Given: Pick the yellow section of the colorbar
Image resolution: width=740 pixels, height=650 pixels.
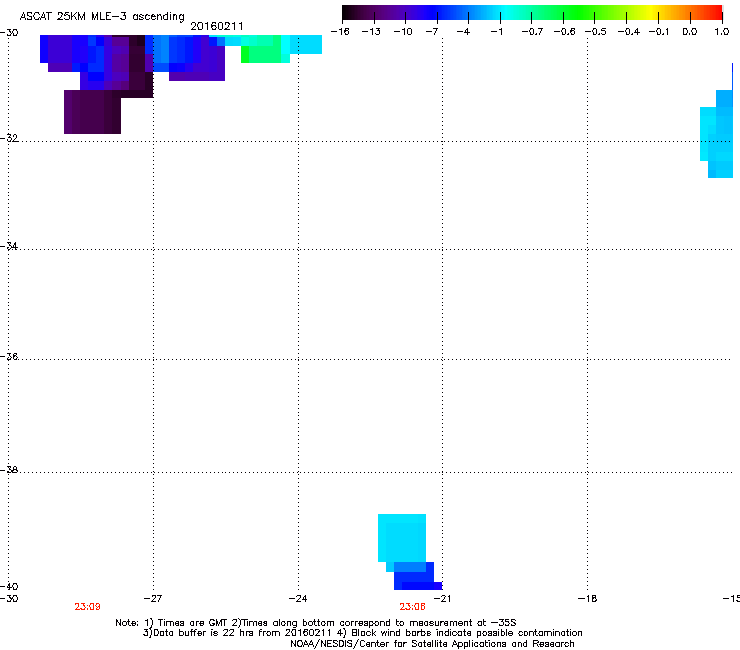Looking at the screenshot, I should (x=652, y=13).
